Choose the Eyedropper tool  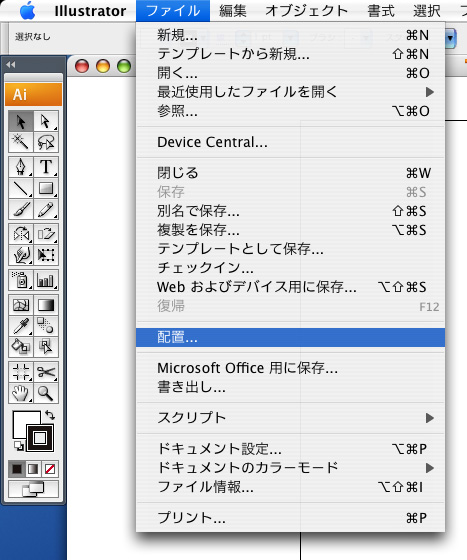(x=21, y=326)
